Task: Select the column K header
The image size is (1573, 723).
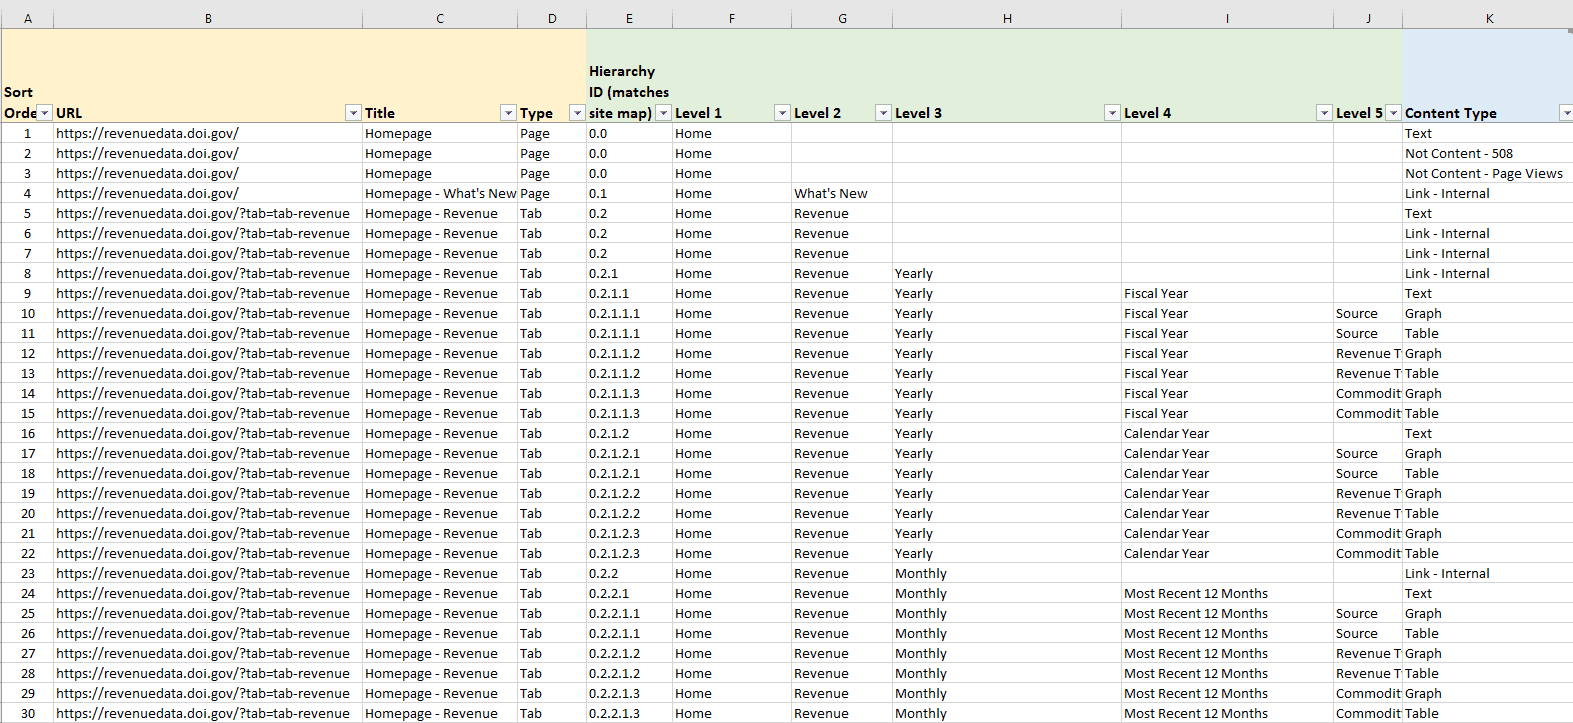Action: tap(1488, 18)
